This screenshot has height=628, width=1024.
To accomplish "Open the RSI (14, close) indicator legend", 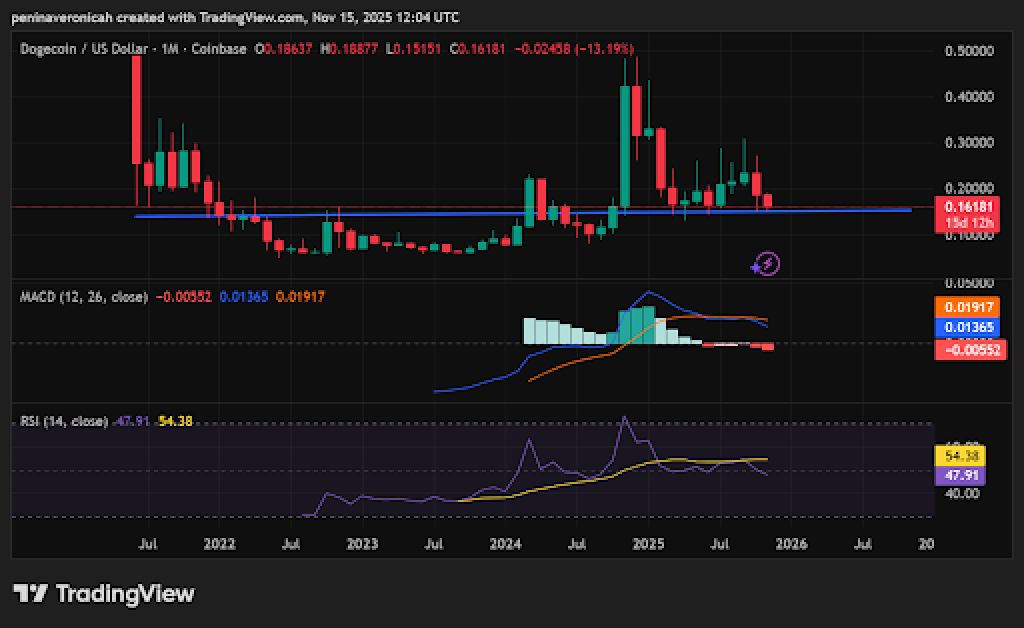I will pyautogui.click(x=64, y=421).
